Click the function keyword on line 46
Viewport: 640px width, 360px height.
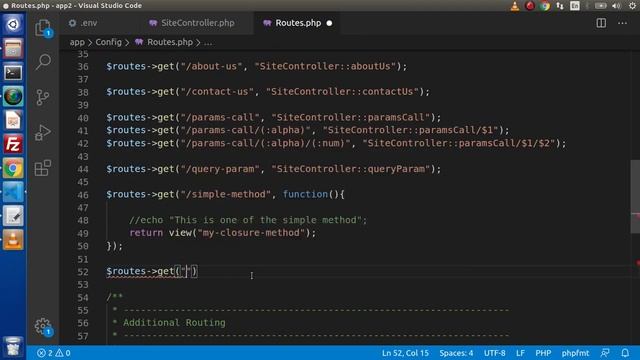click(305, 194)
